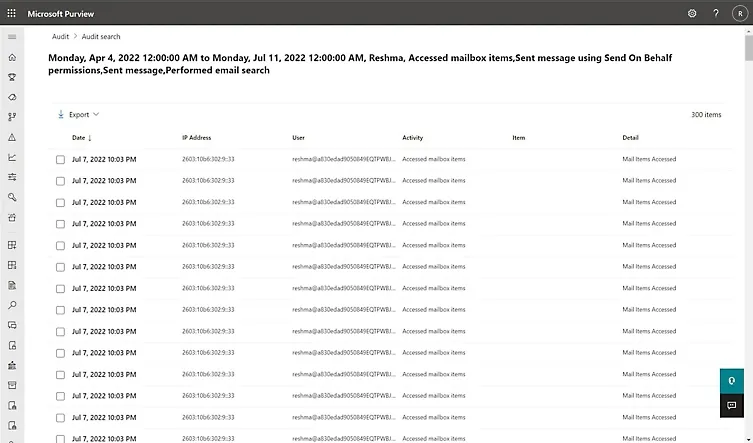The width and height of the screenshot is (753, 443).
Task: Open Compliance Manager trophy icon
Action: [12, 77]
